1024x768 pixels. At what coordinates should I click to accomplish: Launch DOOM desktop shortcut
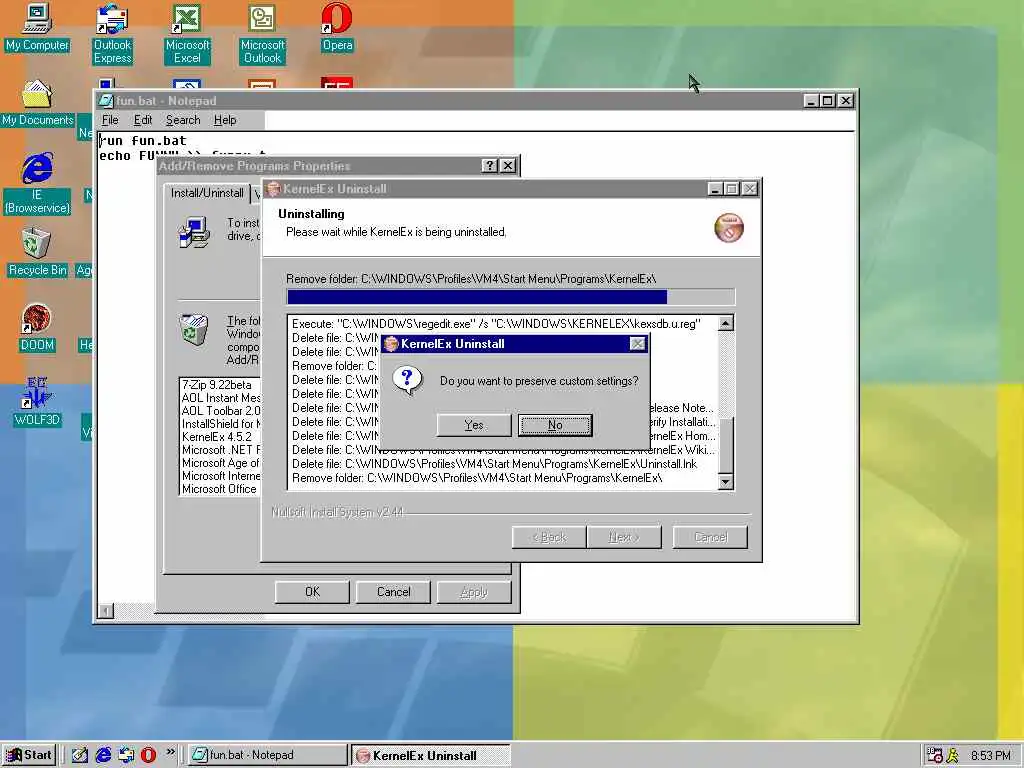coord(37,328)
